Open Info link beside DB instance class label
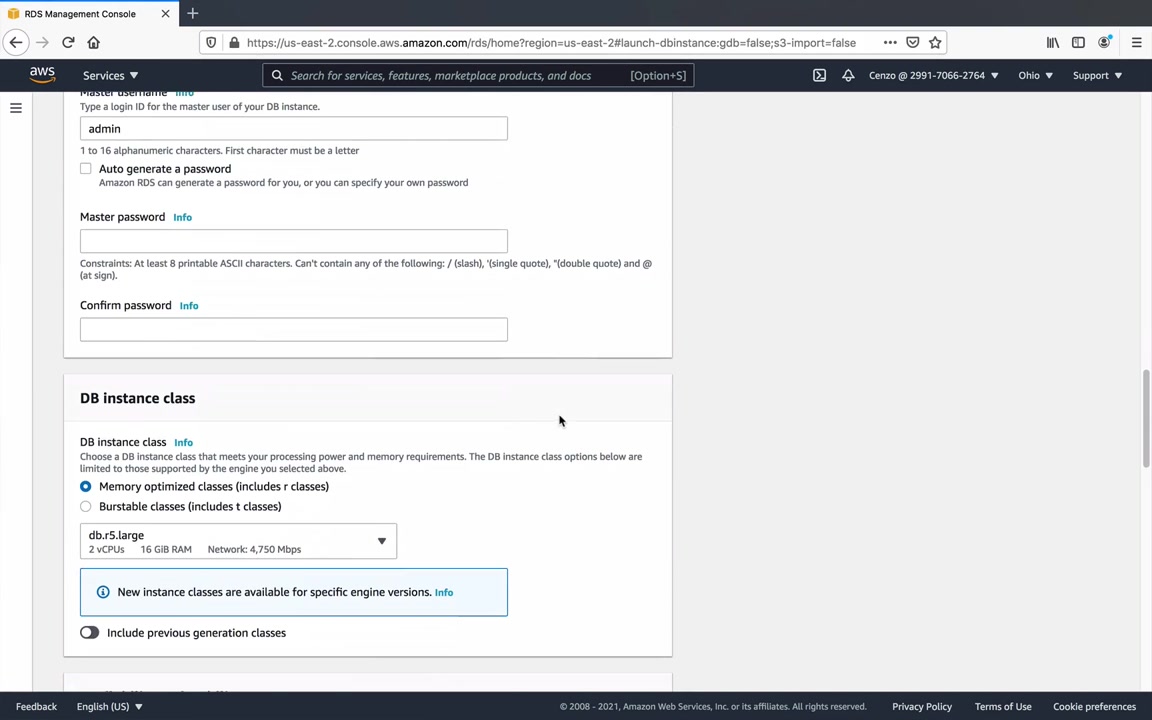This screenshot has width=1152, height=720. click(183, 442)
